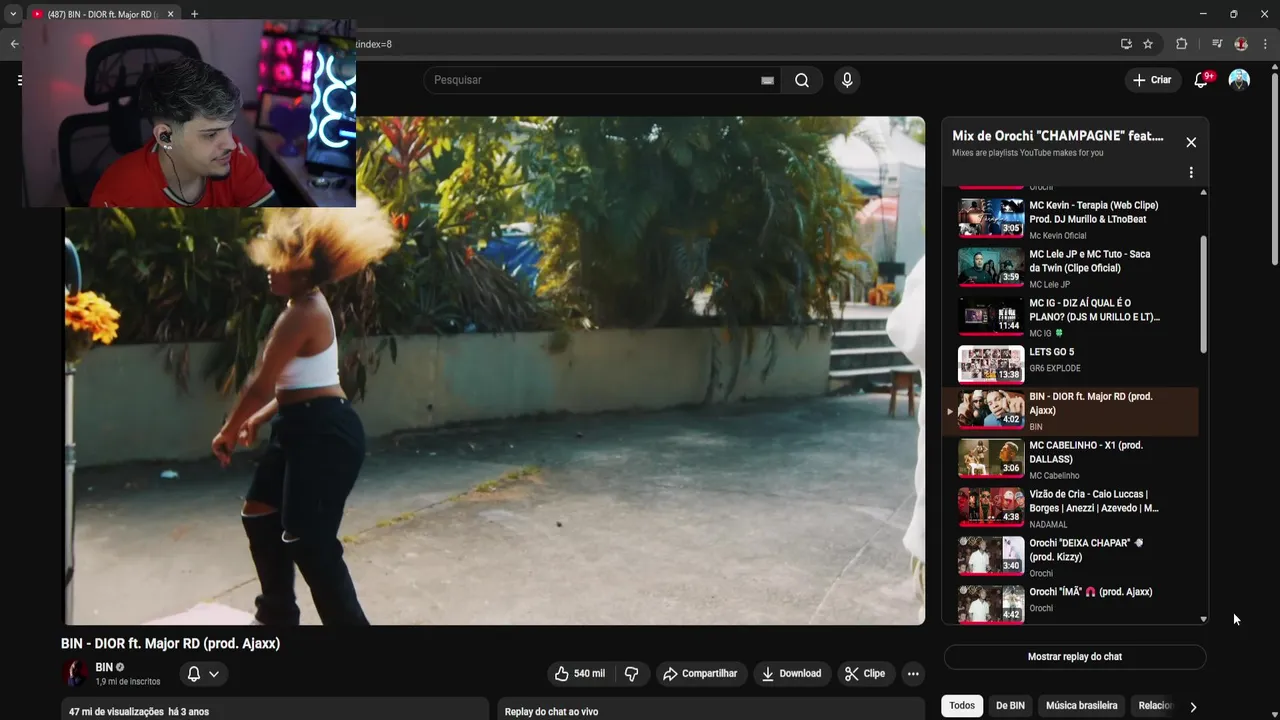Click the 47 mi de visualizações text

[116, 712]
